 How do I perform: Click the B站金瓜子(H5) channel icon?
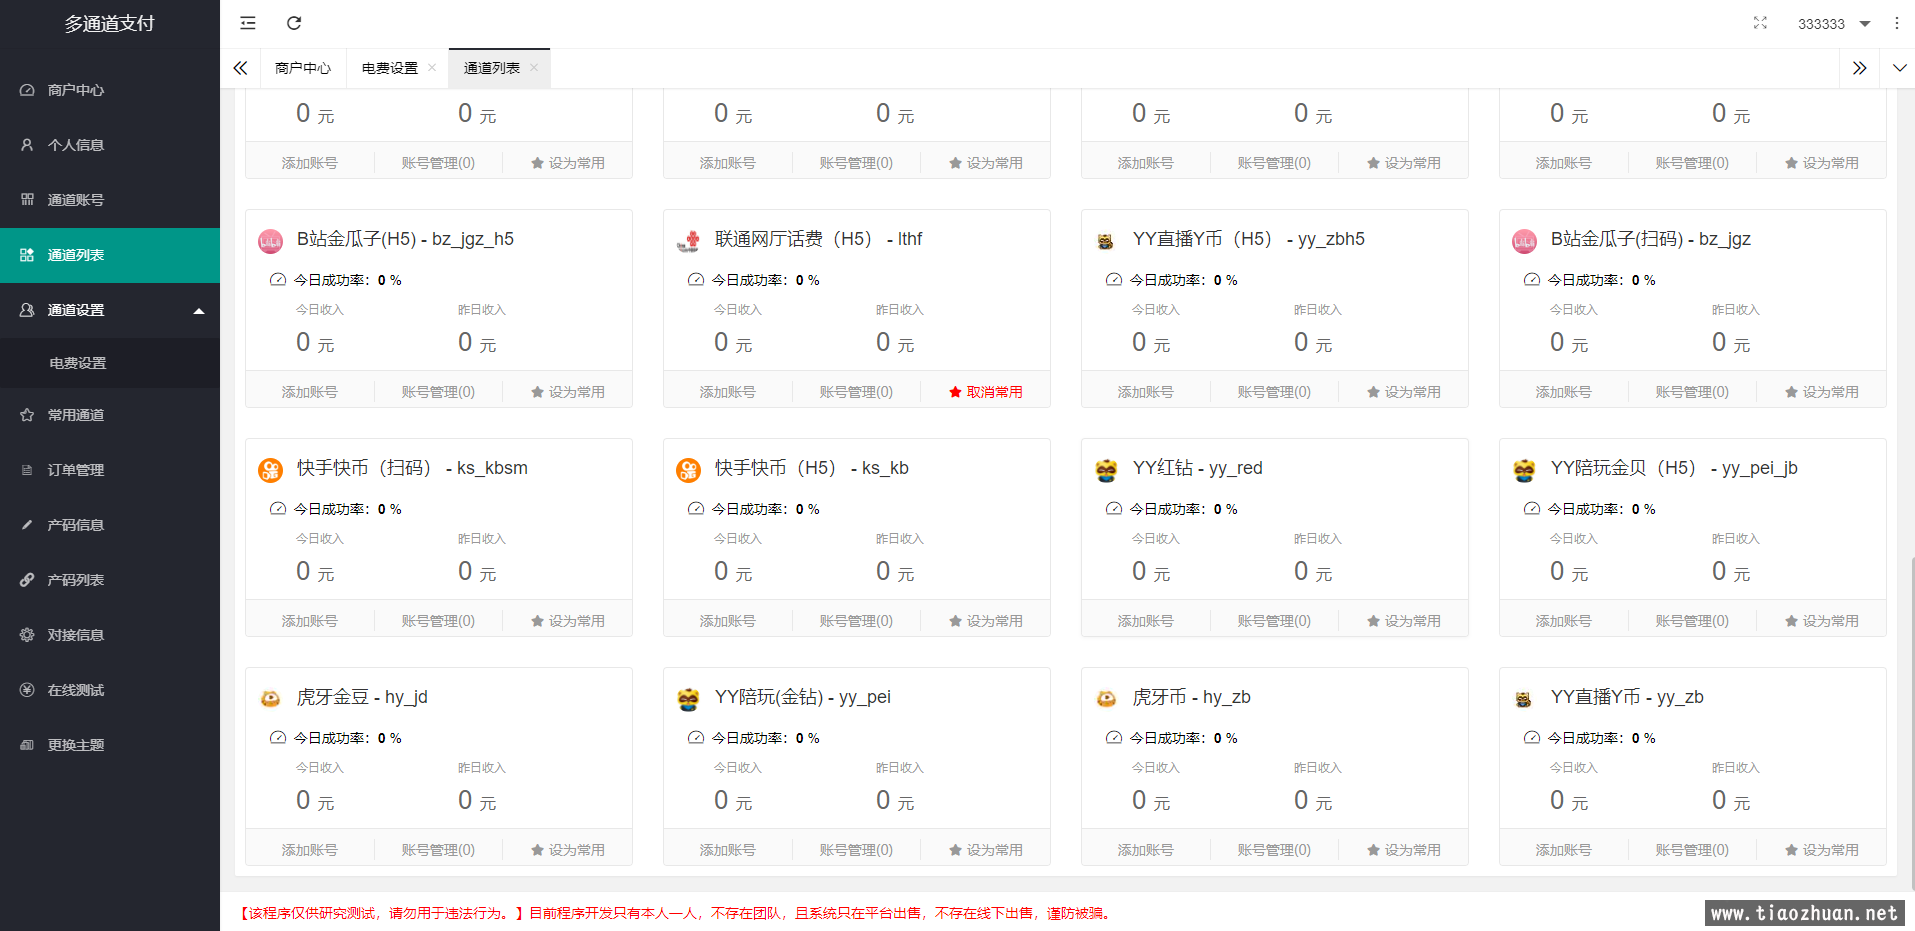tap(271, 241)
